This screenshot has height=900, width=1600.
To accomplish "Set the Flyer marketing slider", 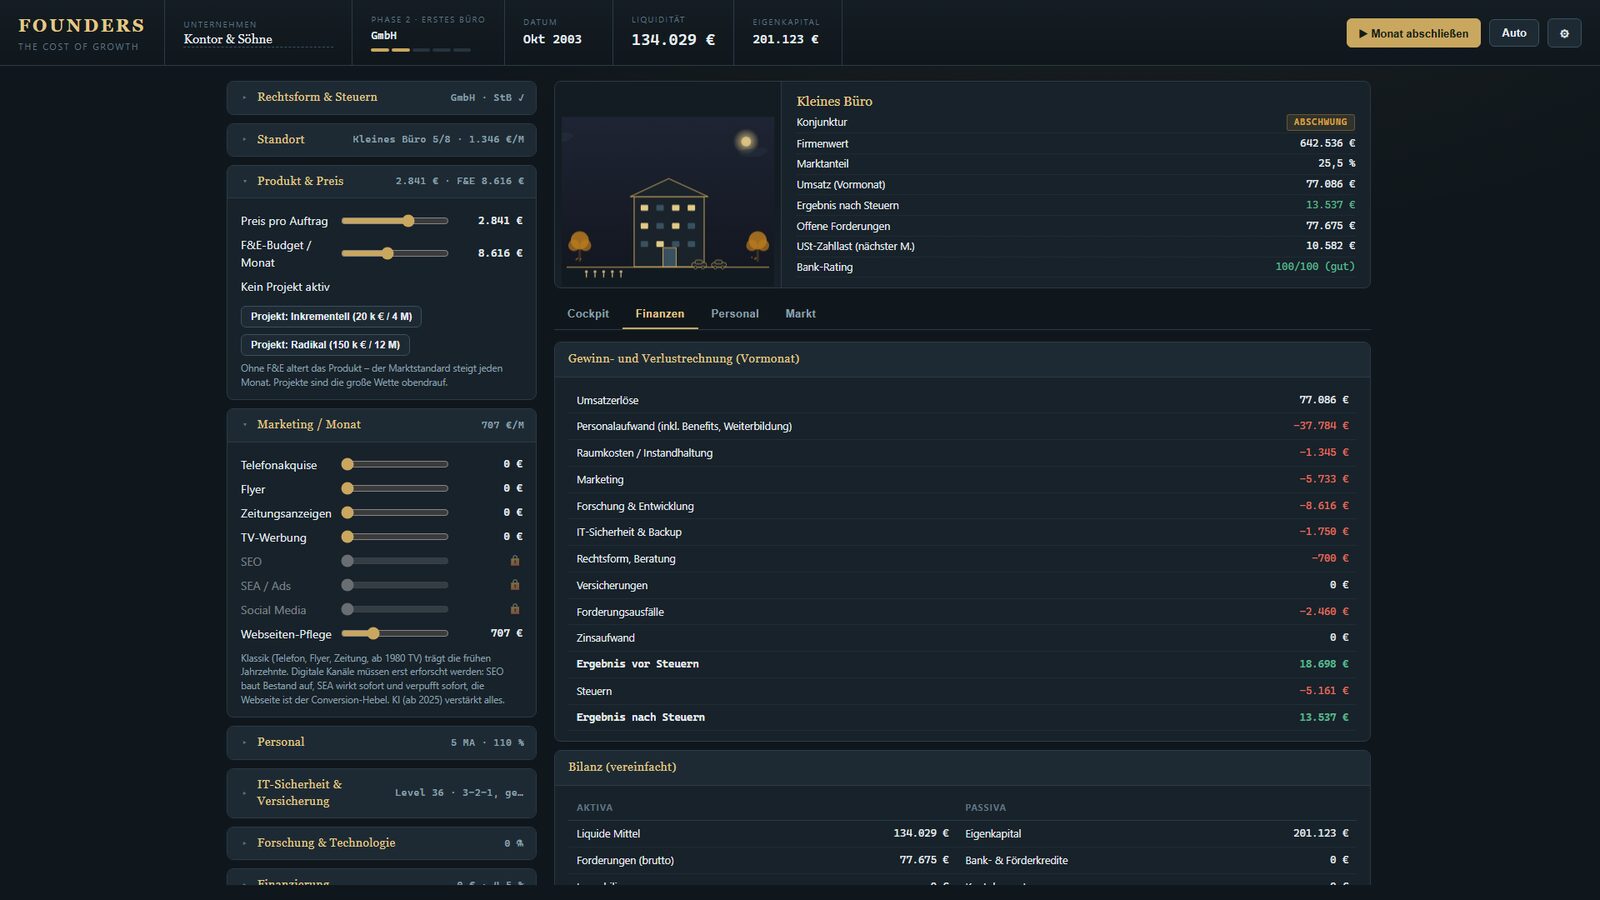I will click(395, 489).
